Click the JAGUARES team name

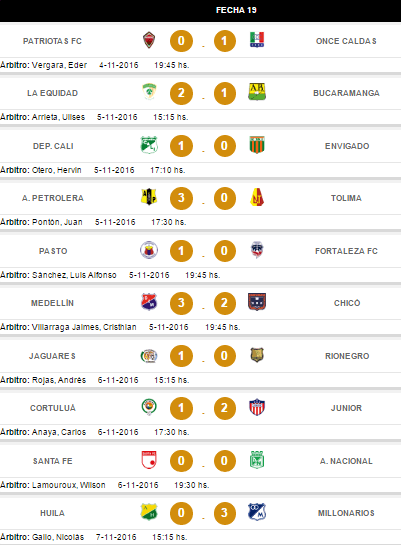52,356
